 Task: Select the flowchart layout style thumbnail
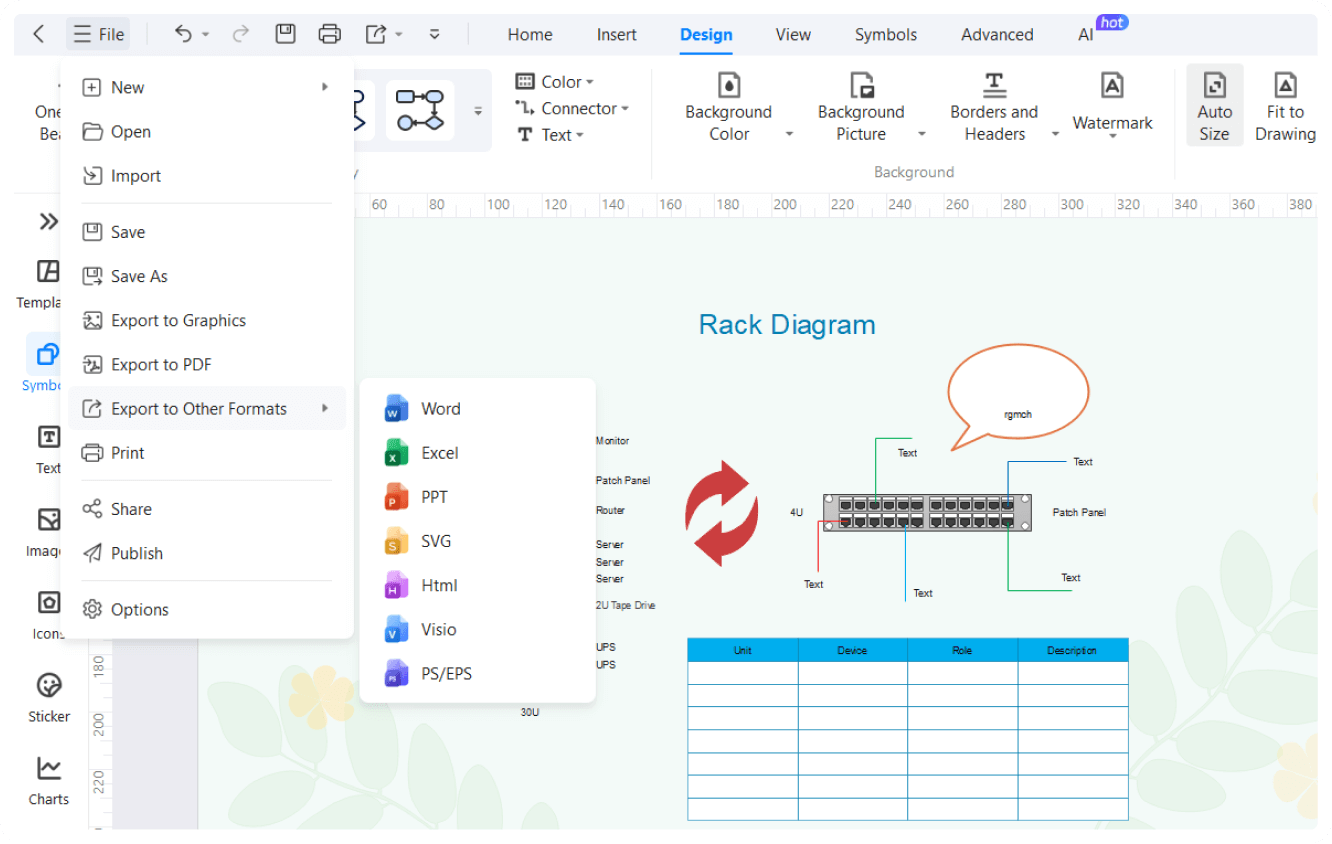[x=420, y=110]
